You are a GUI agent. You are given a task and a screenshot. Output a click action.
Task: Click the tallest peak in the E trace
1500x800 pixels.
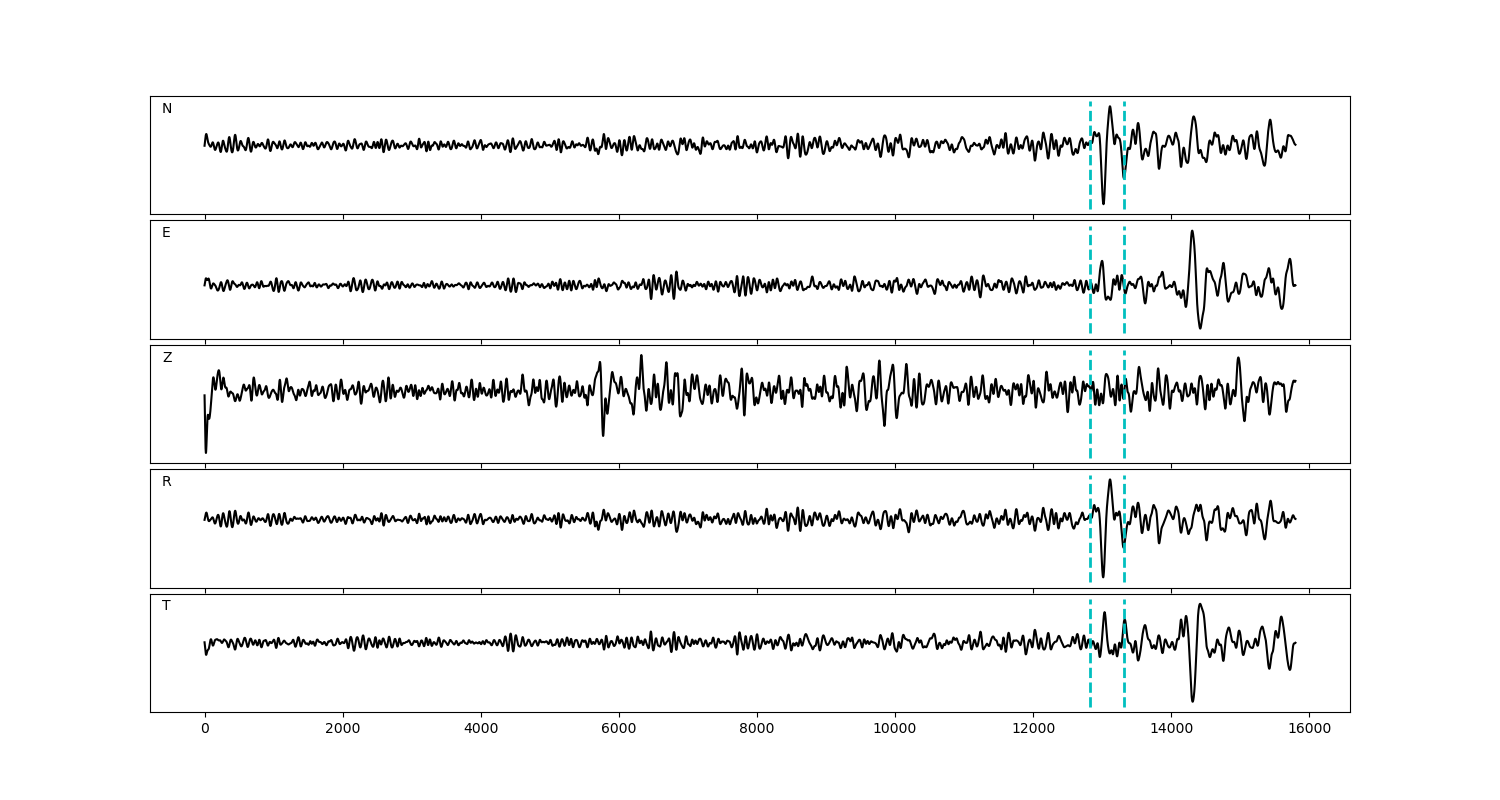tap(1191, 232)
